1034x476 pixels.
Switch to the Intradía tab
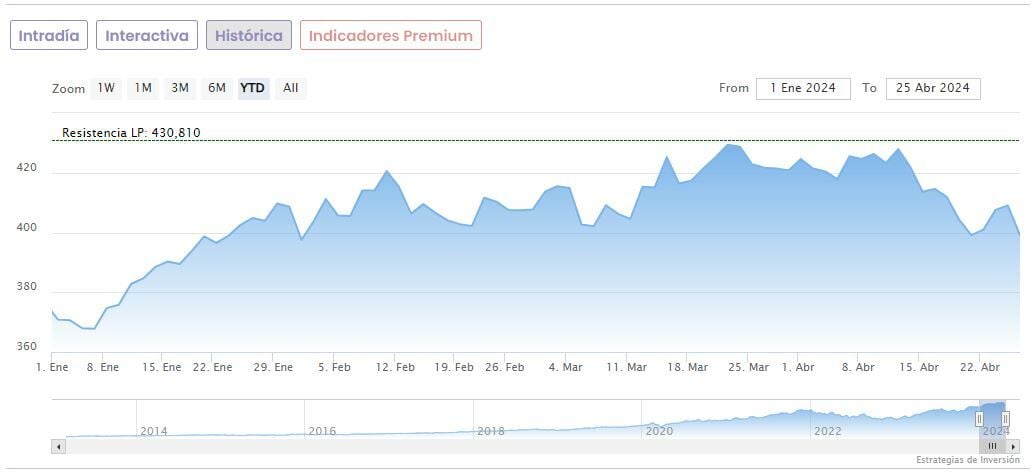(x=49, y=35)
